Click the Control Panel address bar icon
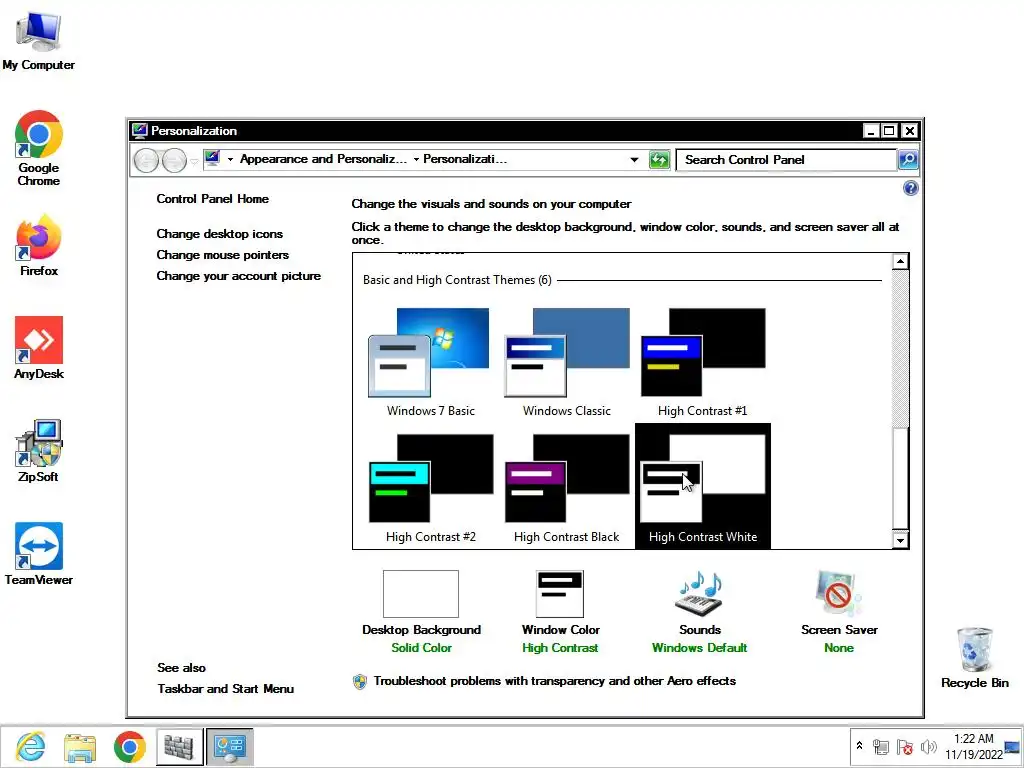1024x768 pixels. coord(212,158)
